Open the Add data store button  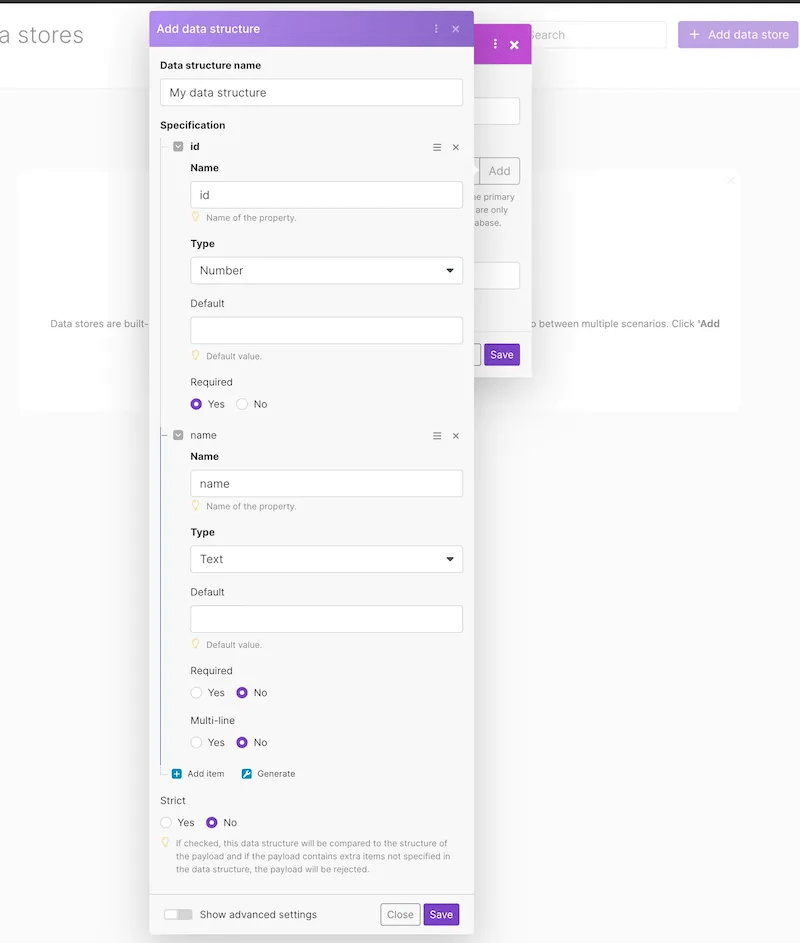tap(737, 34)
